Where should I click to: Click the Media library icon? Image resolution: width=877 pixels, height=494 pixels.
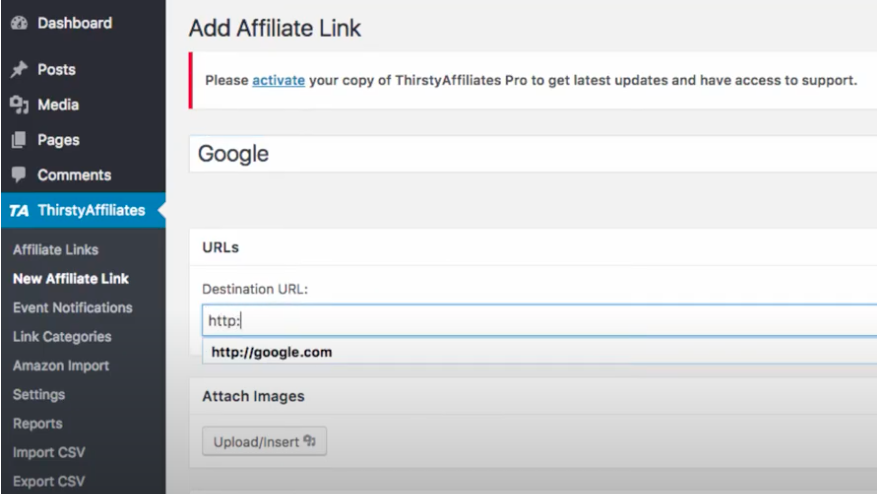pos(18,105)
